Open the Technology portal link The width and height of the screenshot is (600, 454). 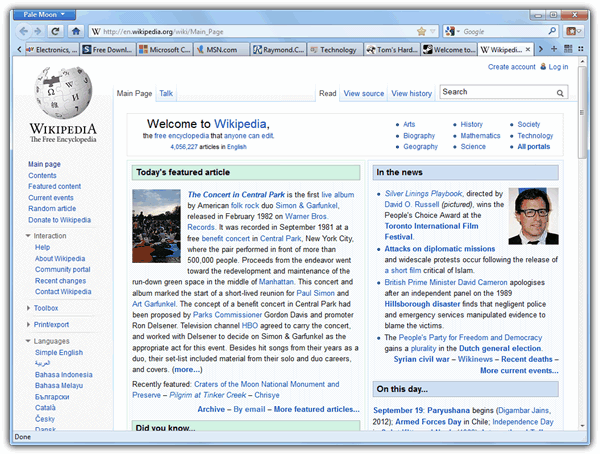[535, 136]
